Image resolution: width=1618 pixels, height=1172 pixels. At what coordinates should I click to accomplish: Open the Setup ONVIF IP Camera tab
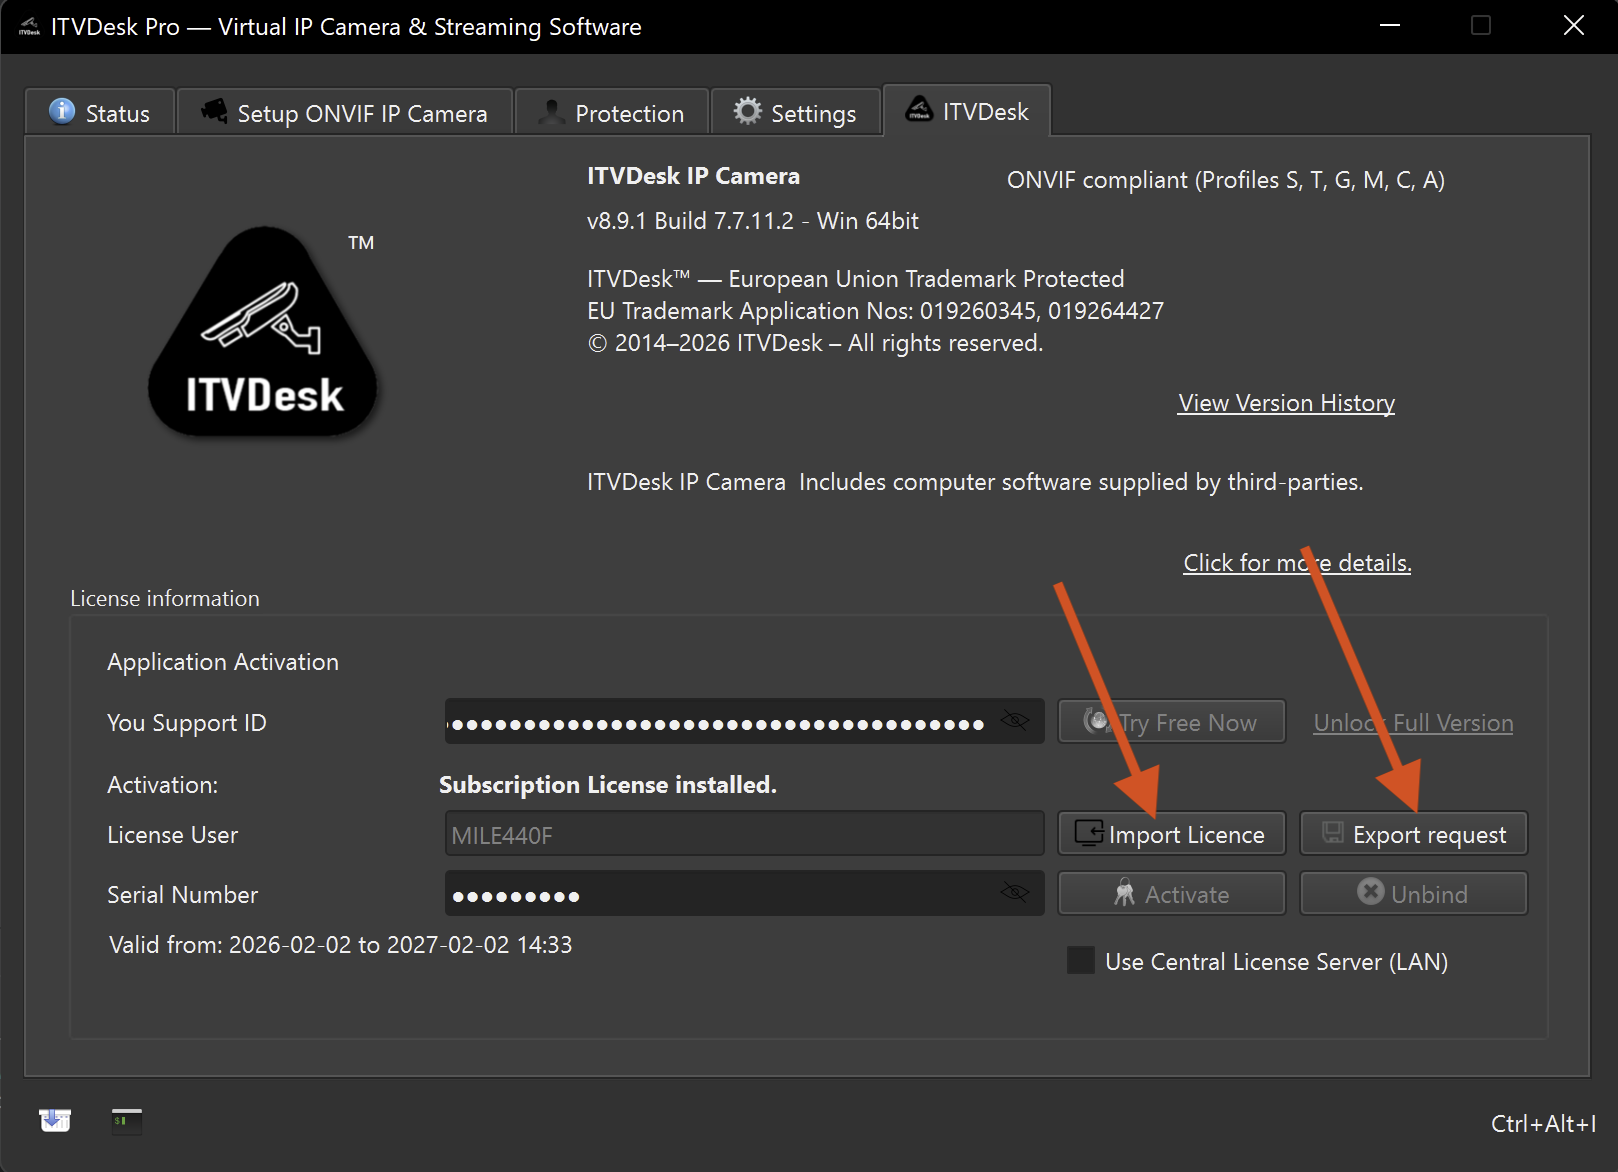tap(345, 113)
